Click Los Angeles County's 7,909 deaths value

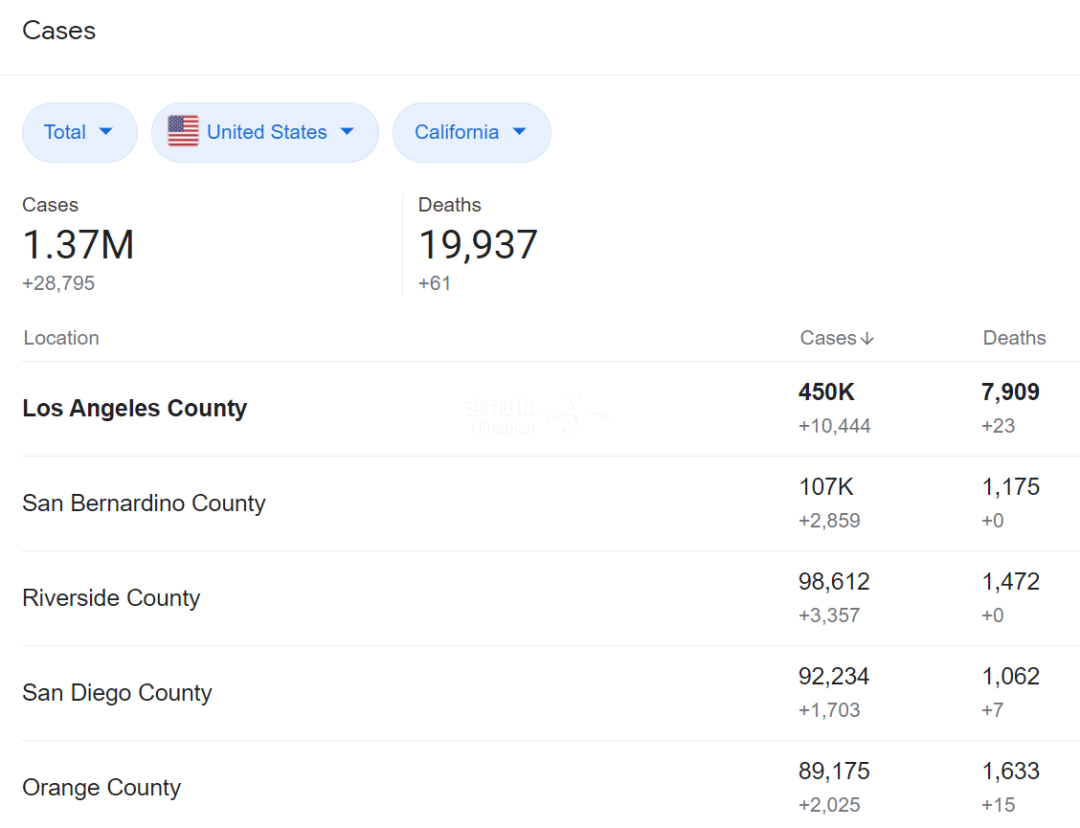[x=1010, y=392]
